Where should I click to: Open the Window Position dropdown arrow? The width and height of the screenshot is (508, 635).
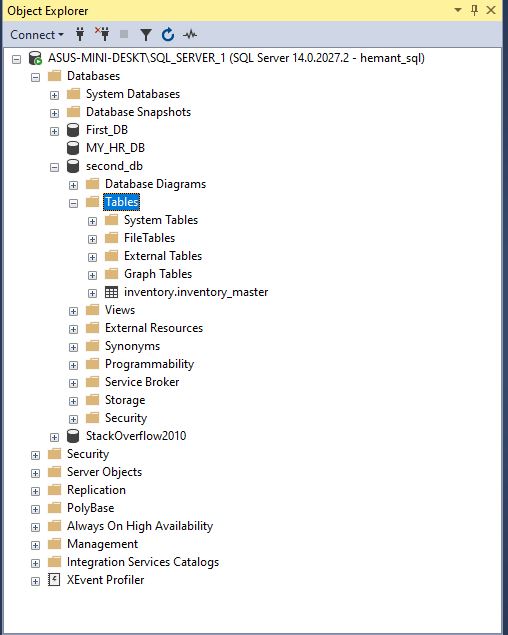coord(458,10)
